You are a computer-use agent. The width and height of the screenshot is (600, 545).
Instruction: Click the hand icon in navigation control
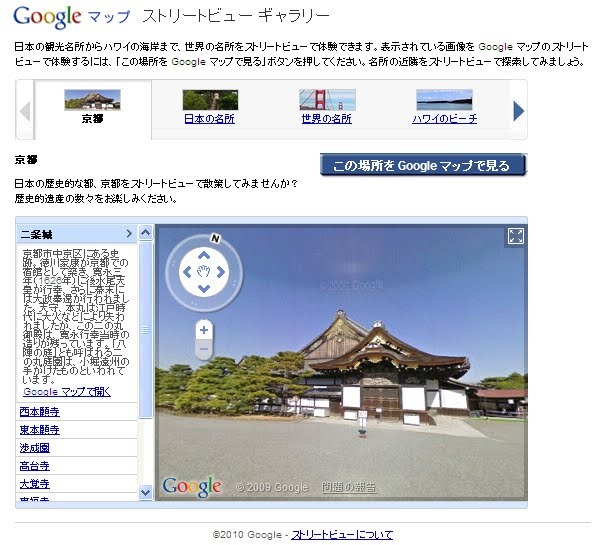(x=204, y=272)
